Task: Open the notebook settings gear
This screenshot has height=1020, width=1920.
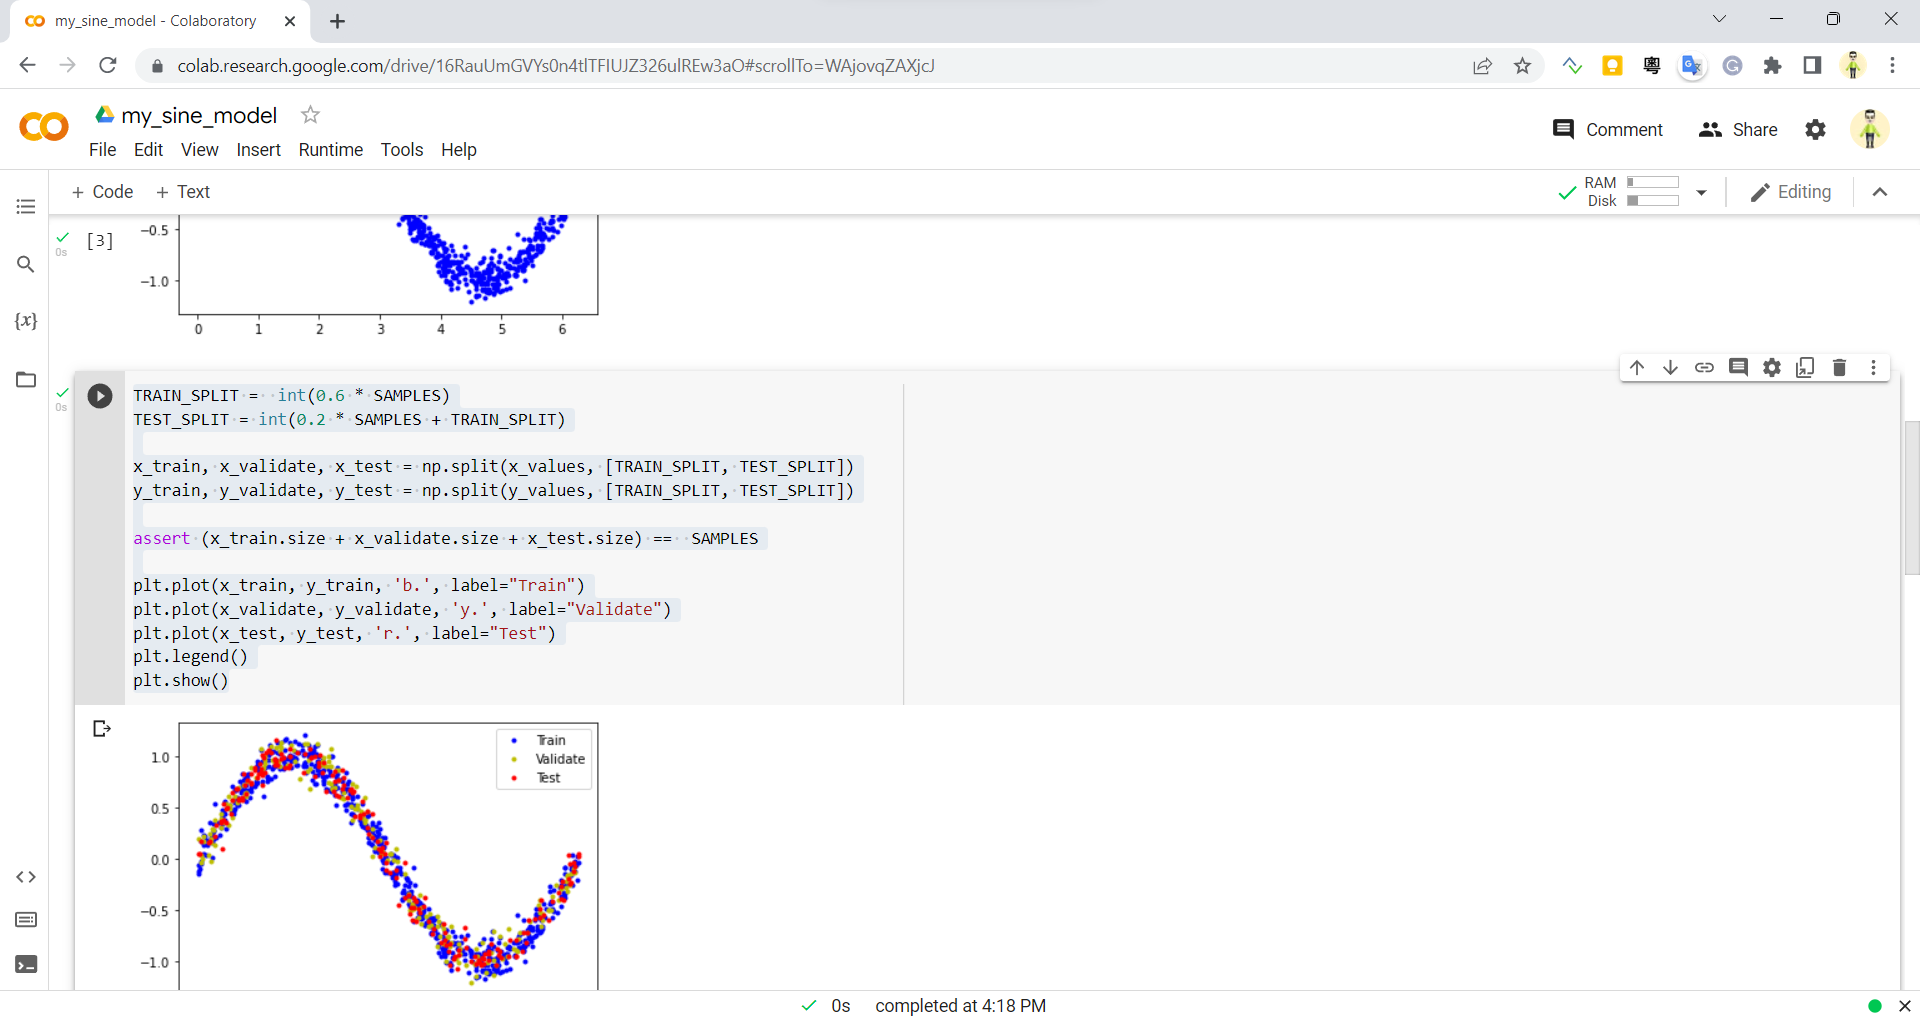Action: [x=1815, y=129]
